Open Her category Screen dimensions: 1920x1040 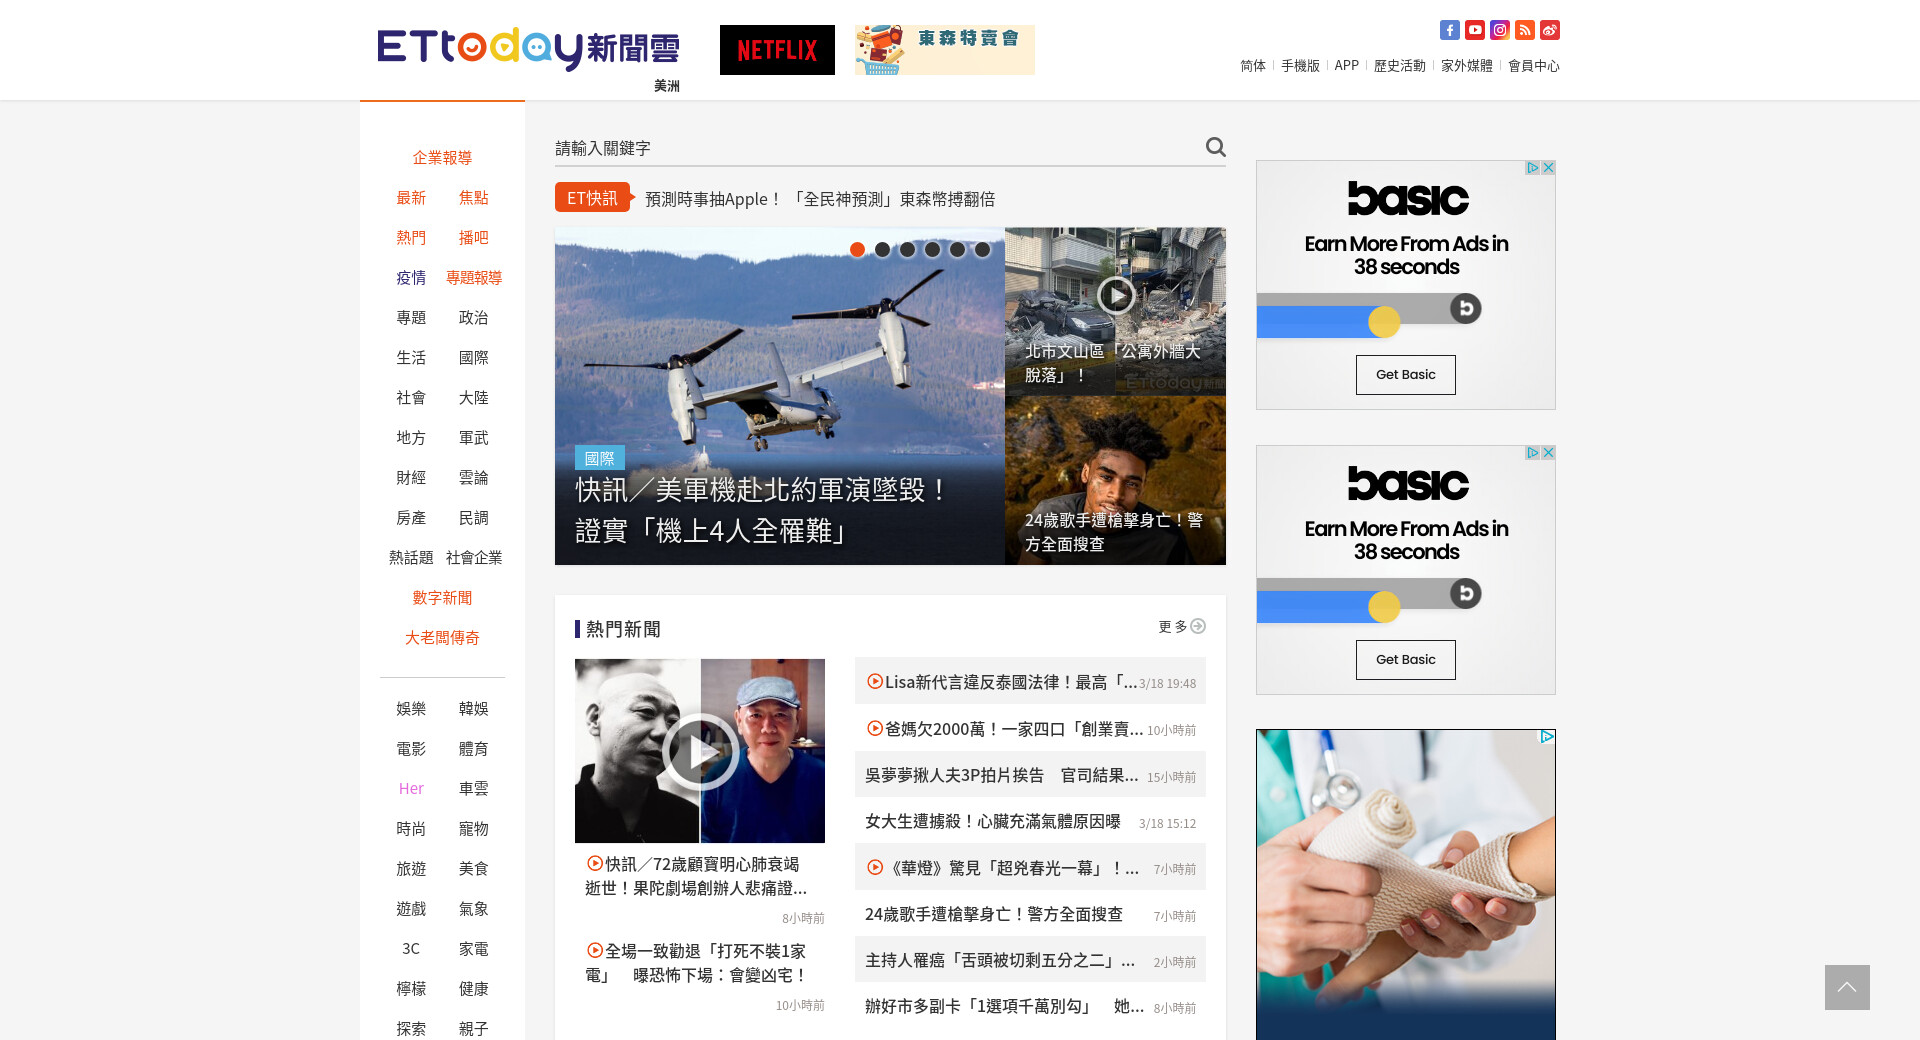(x=411, y=789)
